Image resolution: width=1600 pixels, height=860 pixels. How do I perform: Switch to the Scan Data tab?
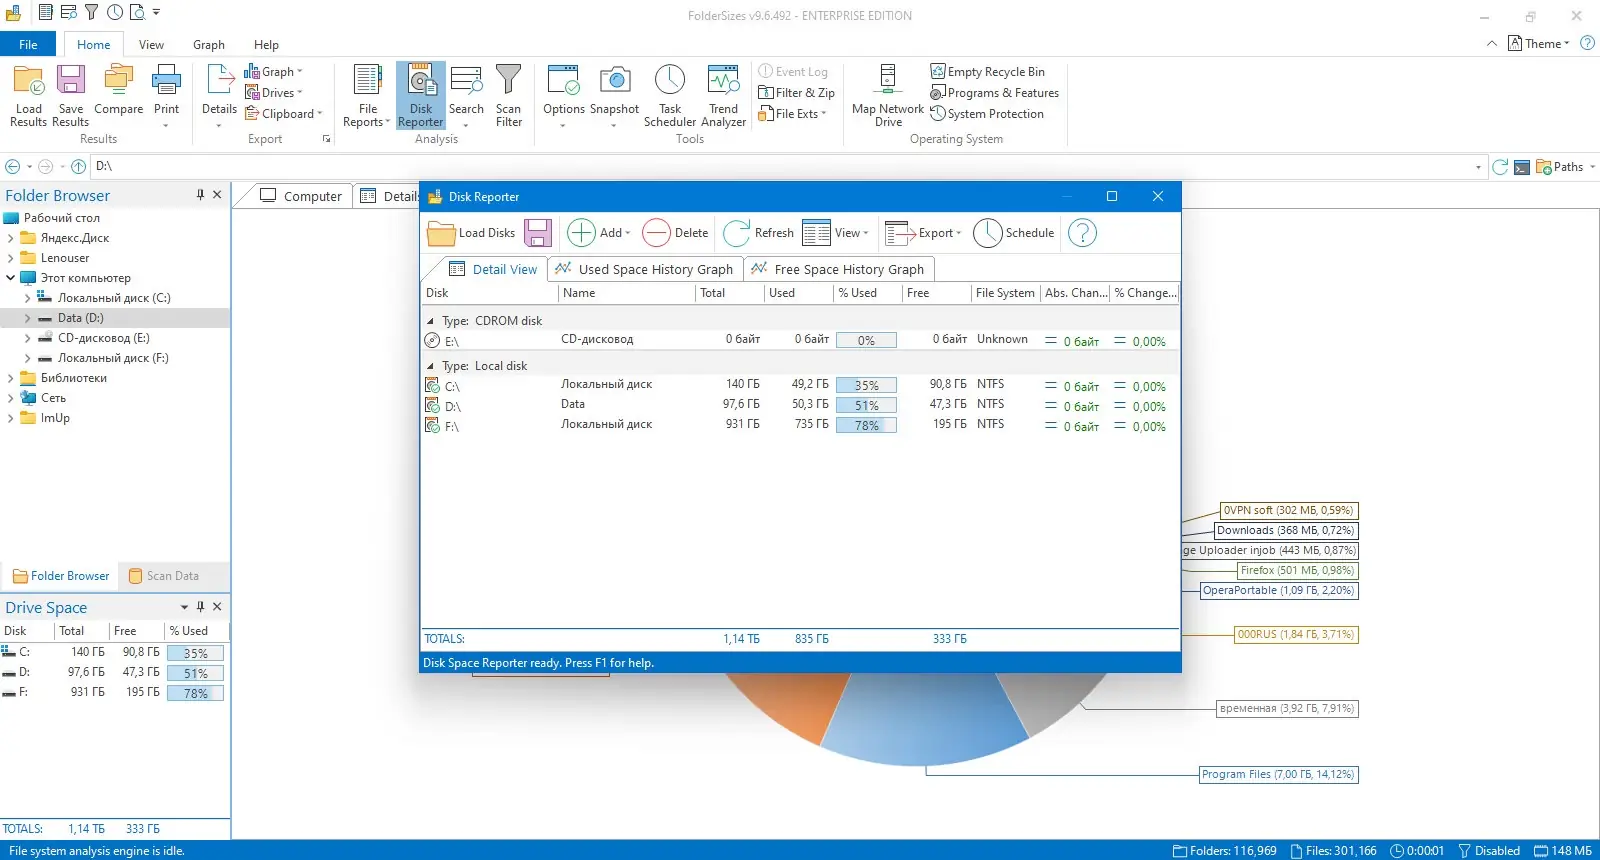click(164, 576)
